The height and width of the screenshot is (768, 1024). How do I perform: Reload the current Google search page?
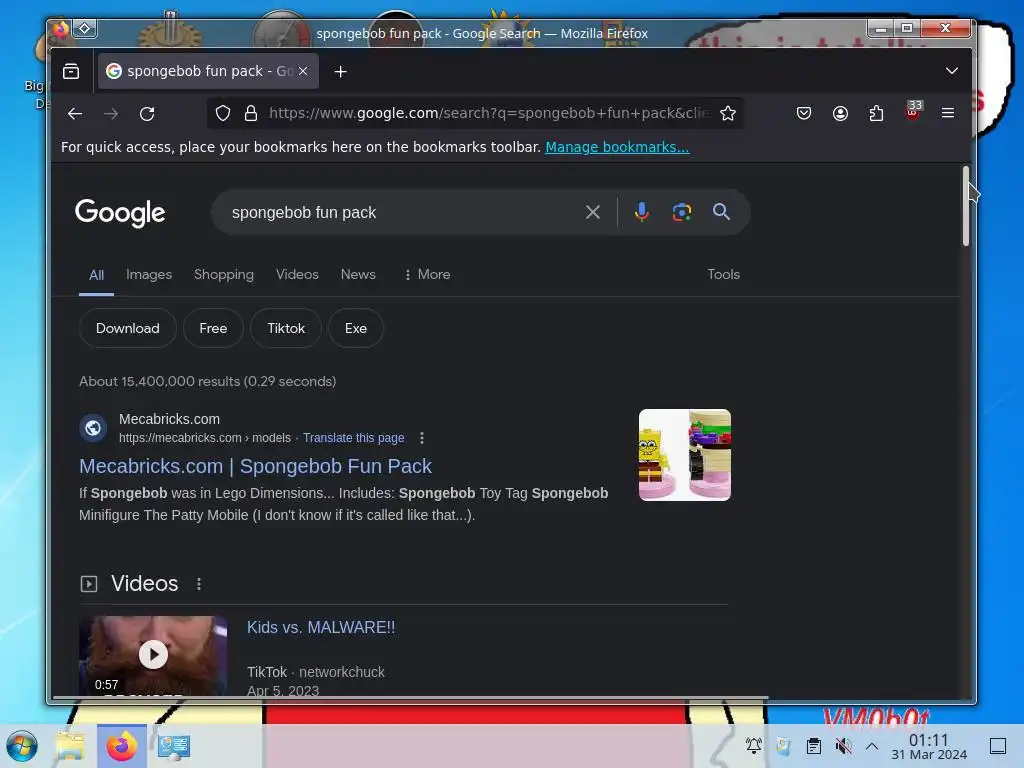click(147, 114)
